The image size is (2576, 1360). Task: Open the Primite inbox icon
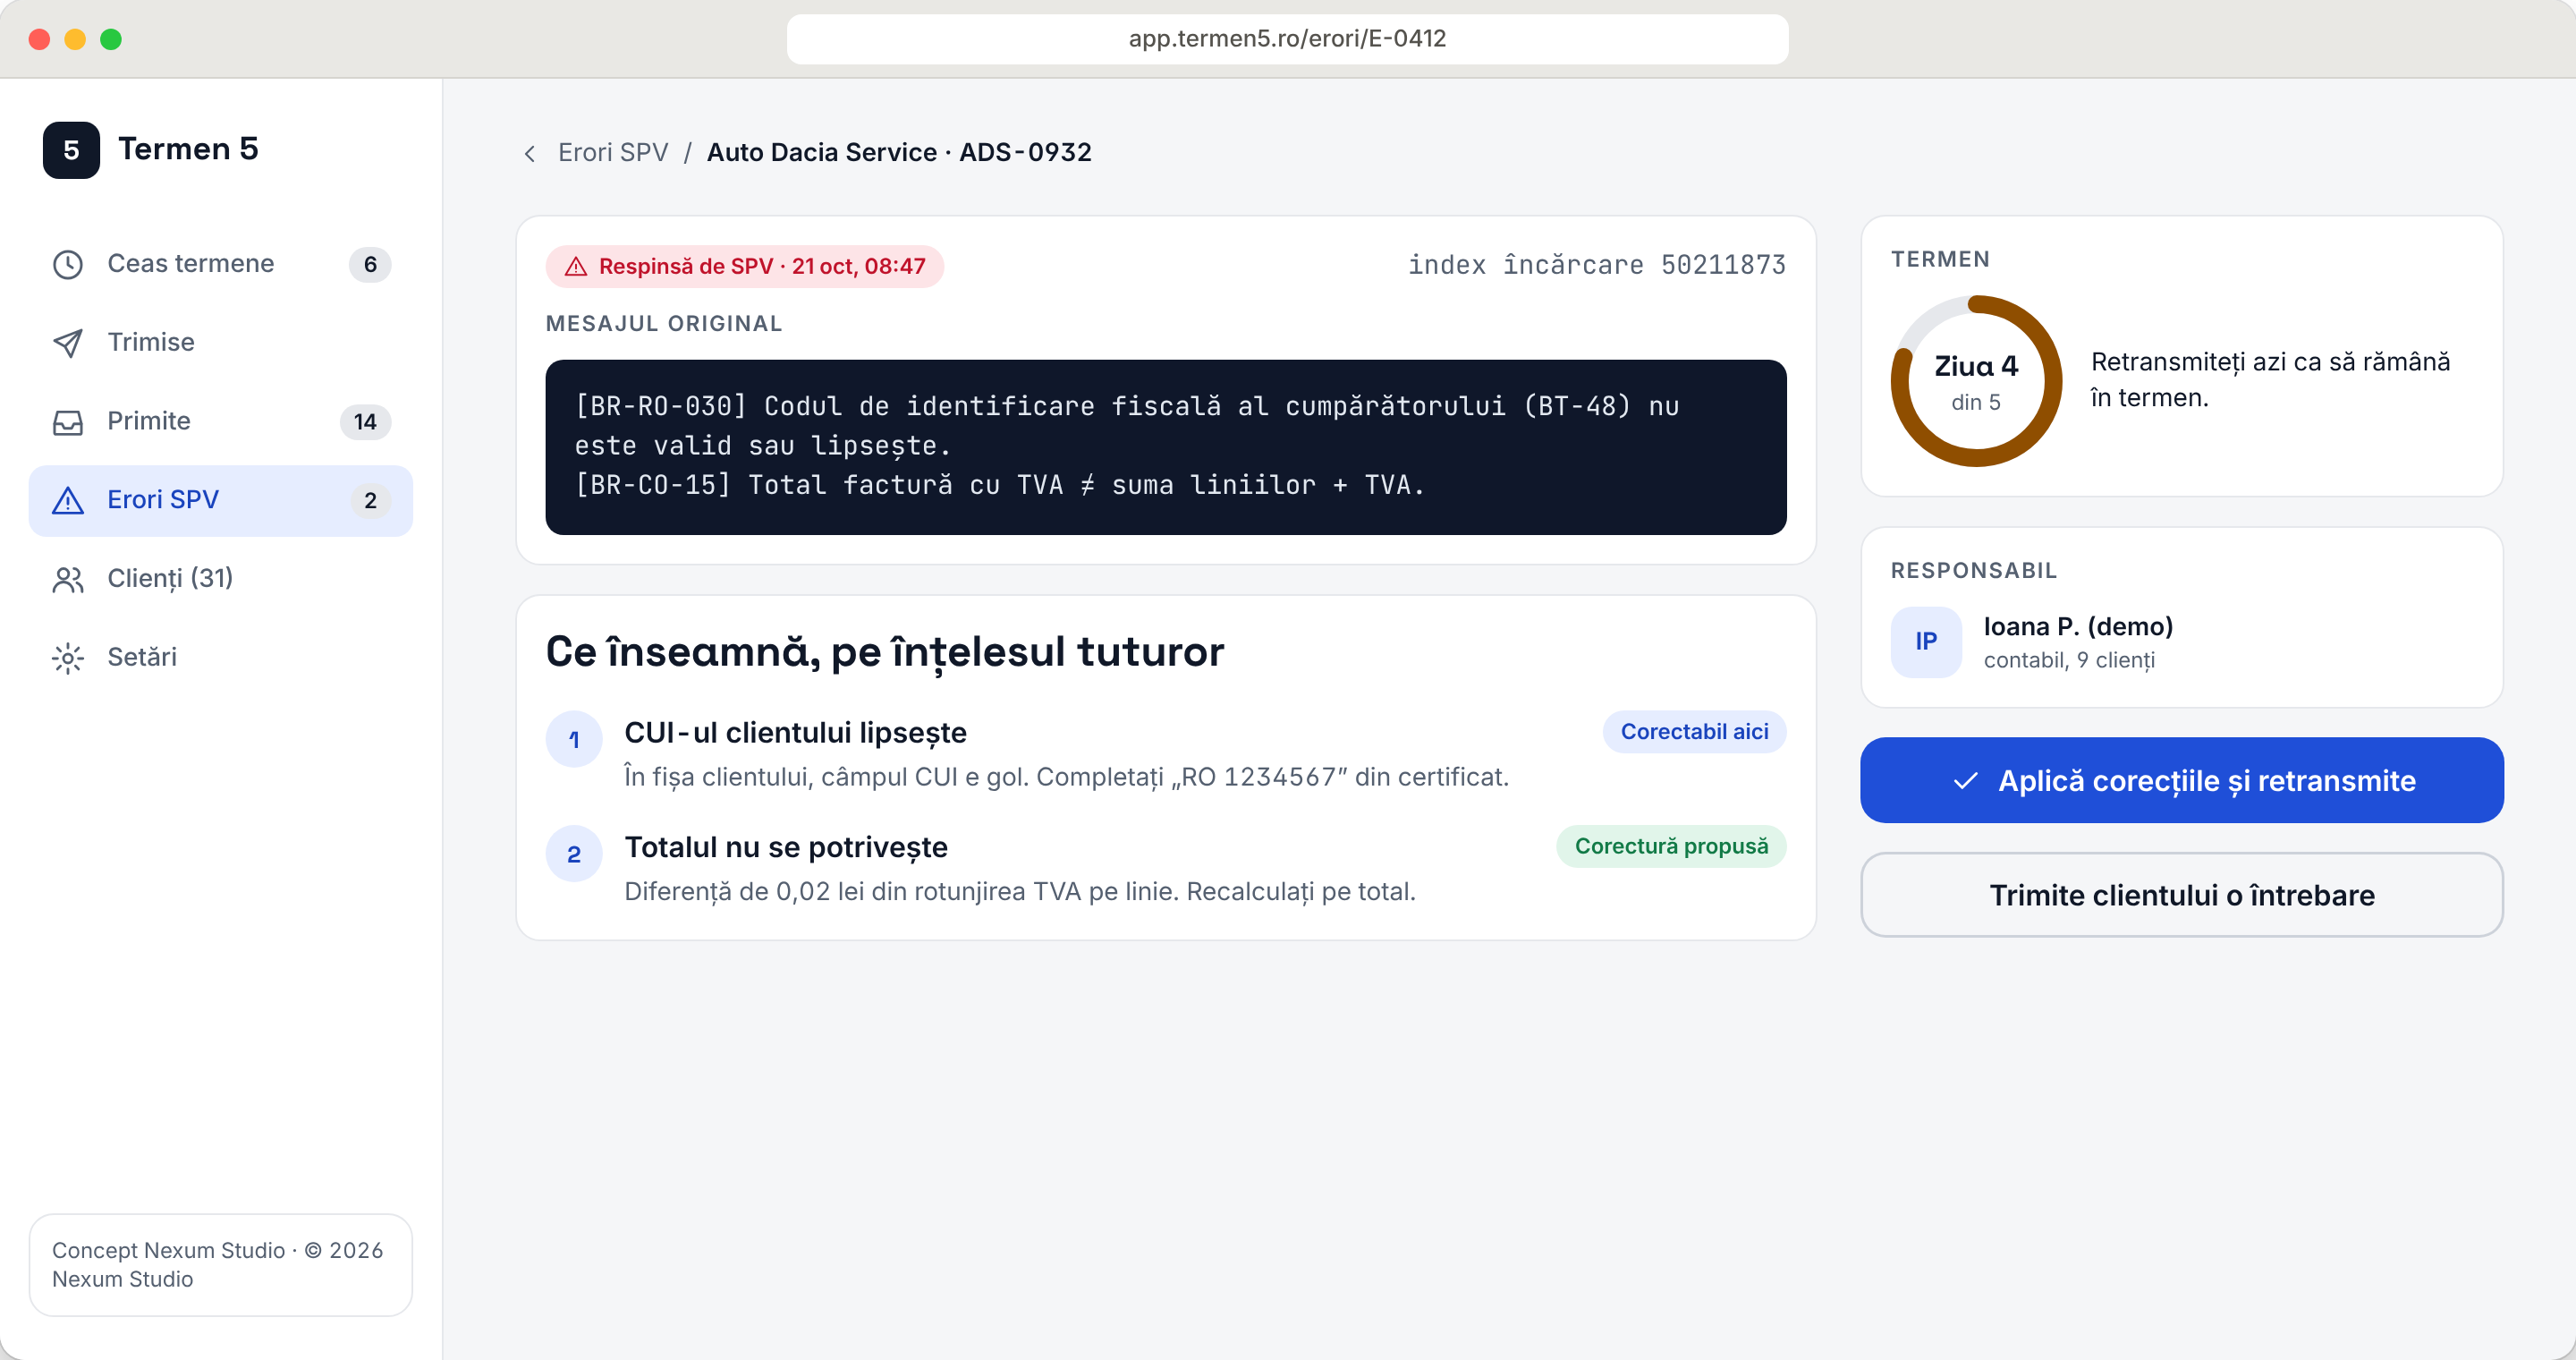pos(68,422)
